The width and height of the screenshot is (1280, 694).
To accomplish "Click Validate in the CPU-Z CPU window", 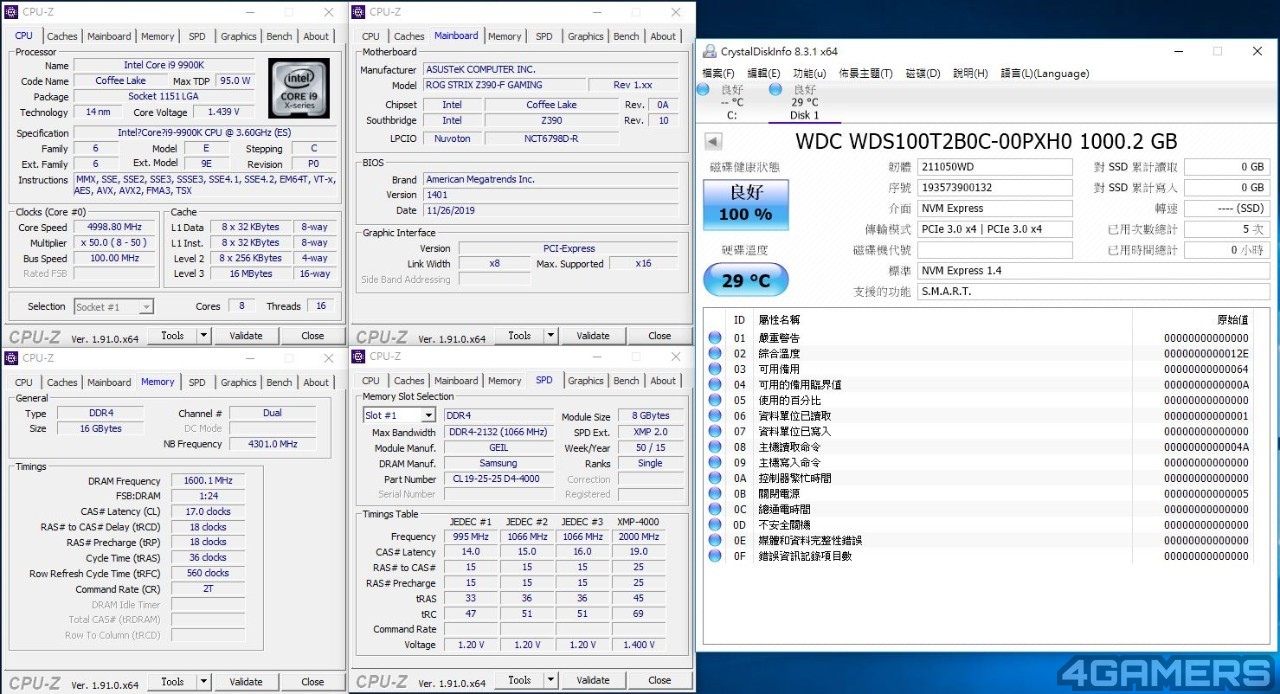I will click(x=246, y=336).
